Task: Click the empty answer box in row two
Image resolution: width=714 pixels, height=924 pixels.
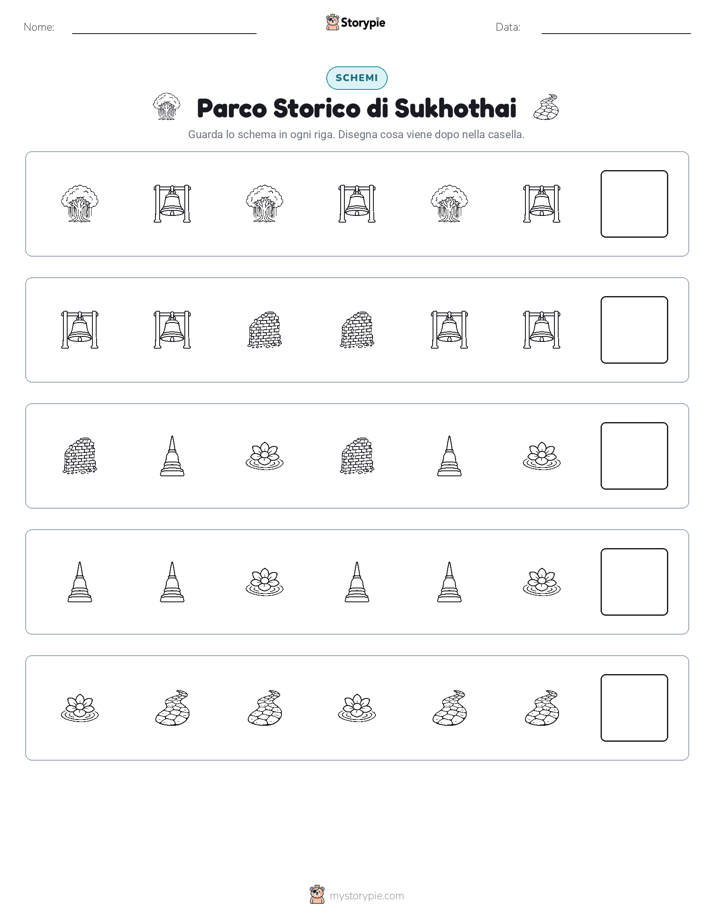Action: click(634, 330)
